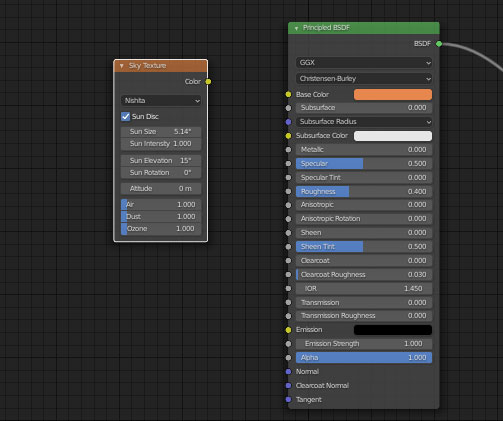Click the Sun Elevation field
The width and height of the screenshot is (503, 421).
tap(161, 161)
